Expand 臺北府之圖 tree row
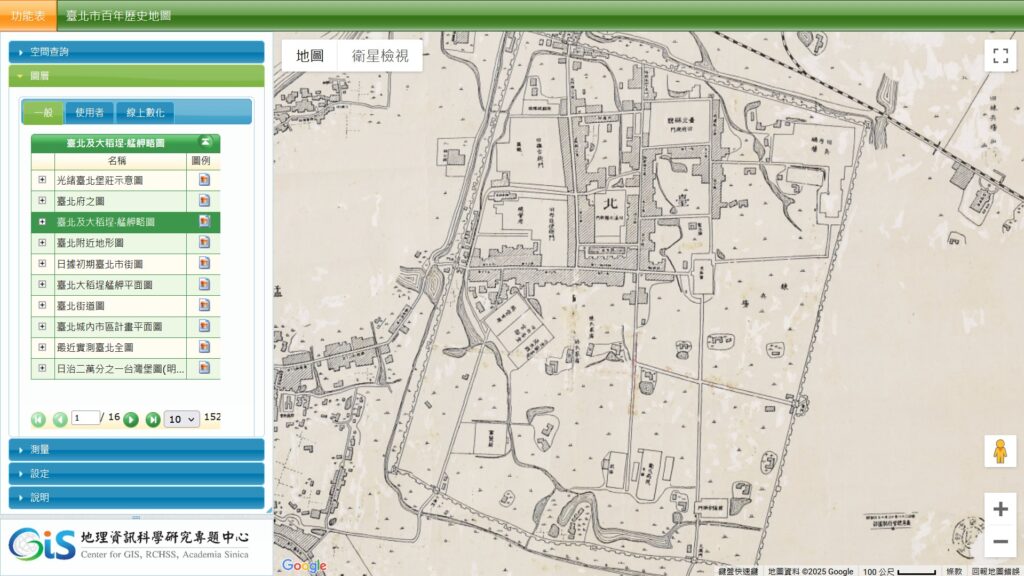This screenshot has height=576, width=1024. (x=42, y=200)
